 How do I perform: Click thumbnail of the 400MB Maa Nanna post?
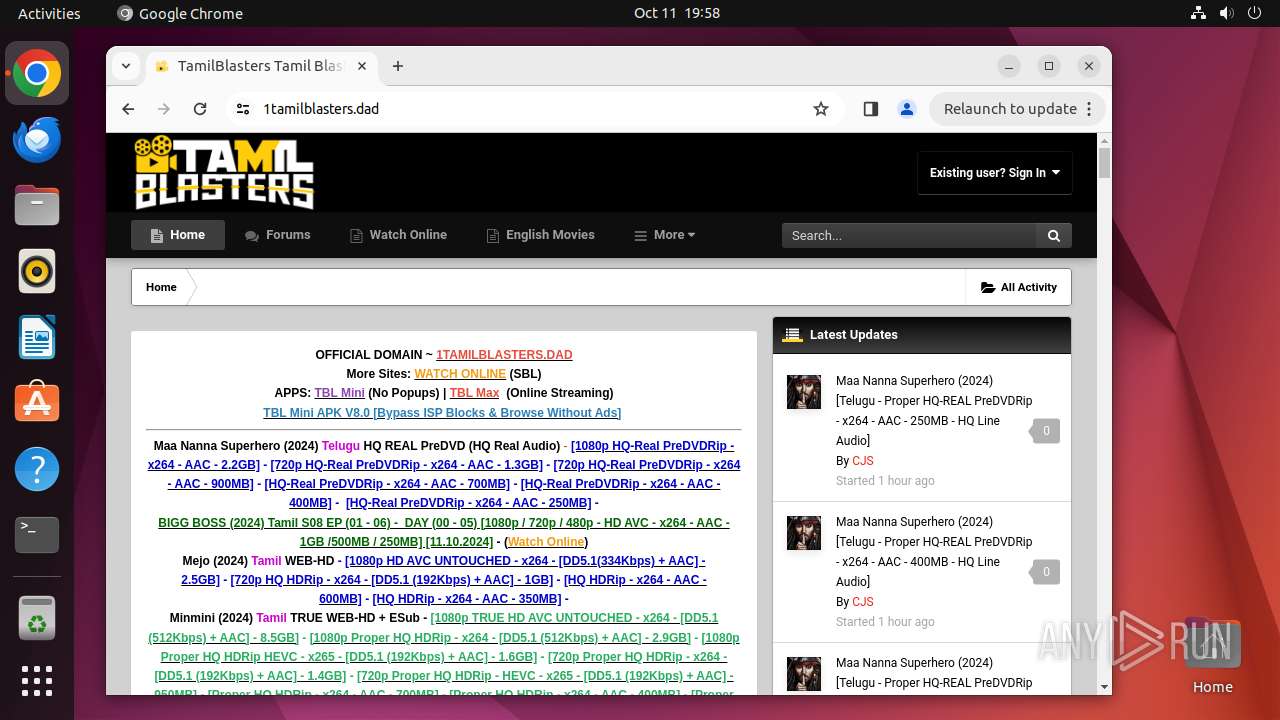click(804, 533)
